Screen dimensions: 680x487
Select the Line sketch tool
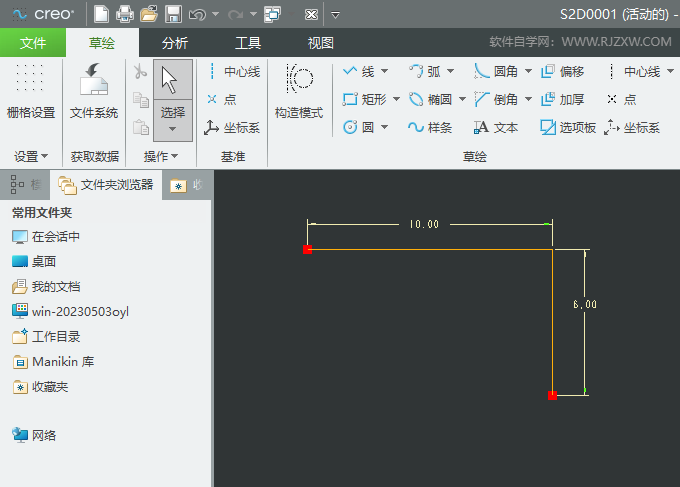[x=359, y=72]
